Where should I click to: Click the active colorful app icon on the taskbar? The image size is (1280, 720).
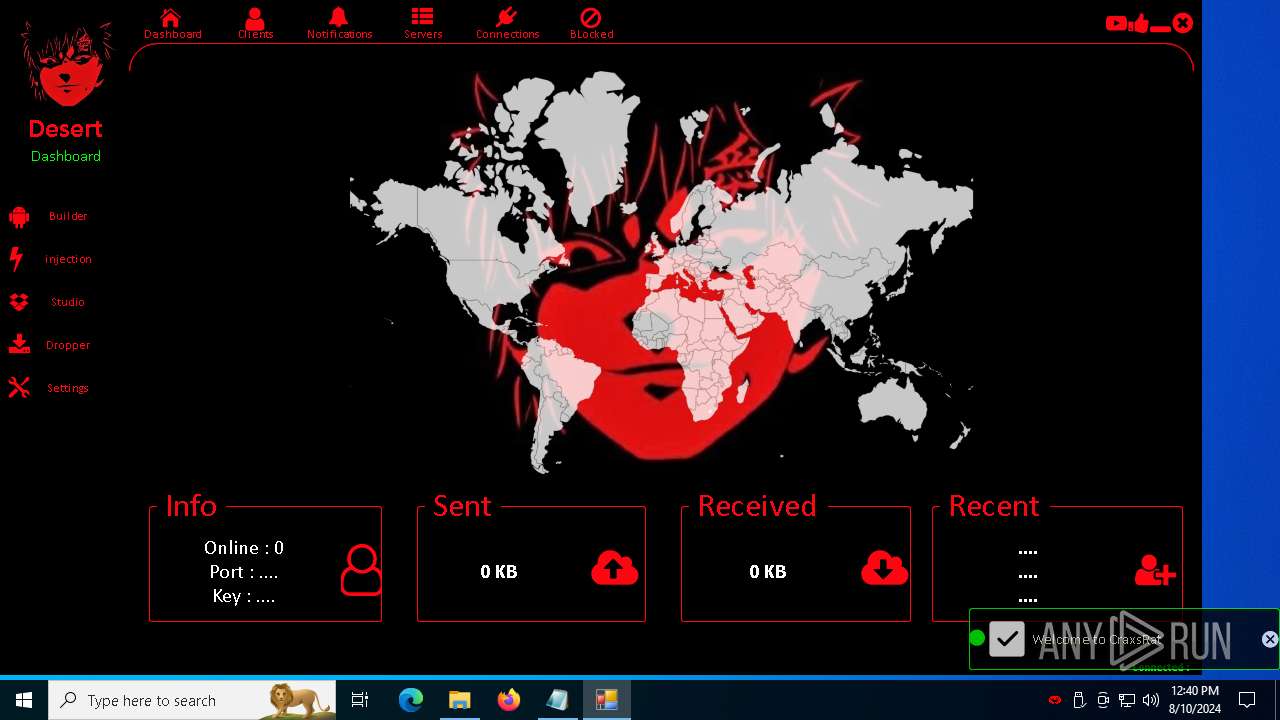(606, 700)
